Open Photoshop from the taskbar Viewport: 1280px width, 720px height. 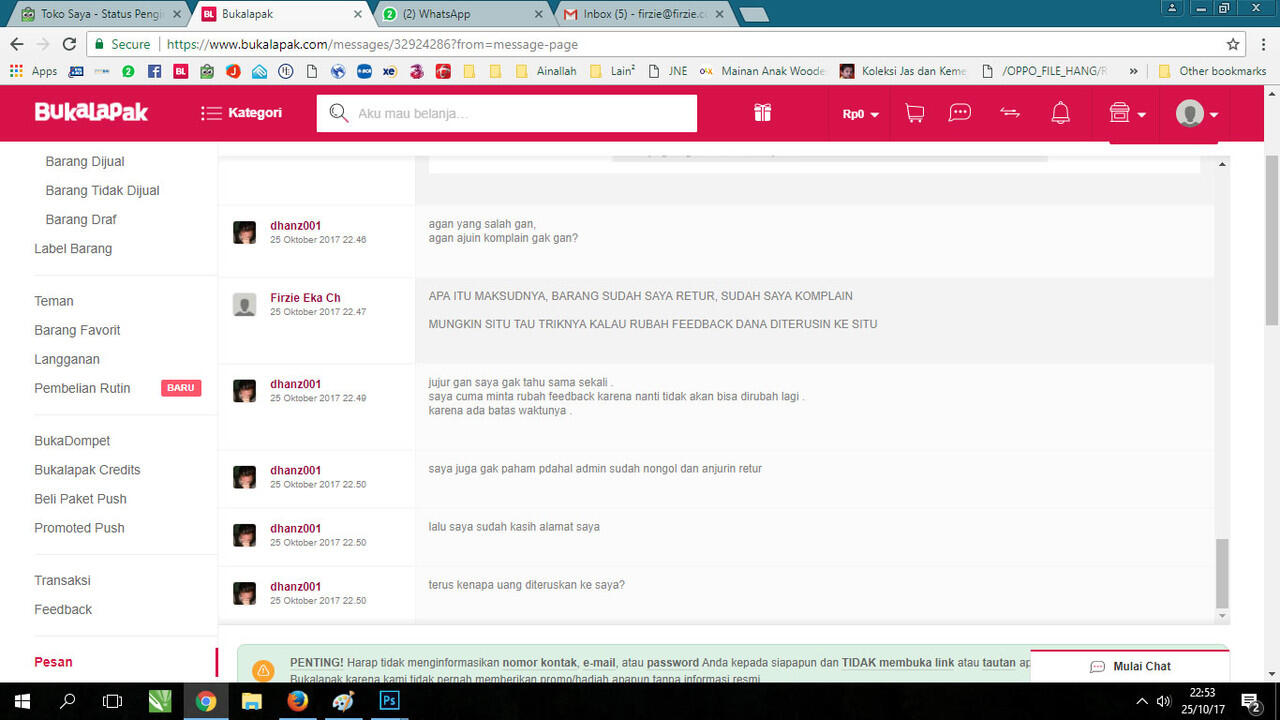tap(389, 701)
